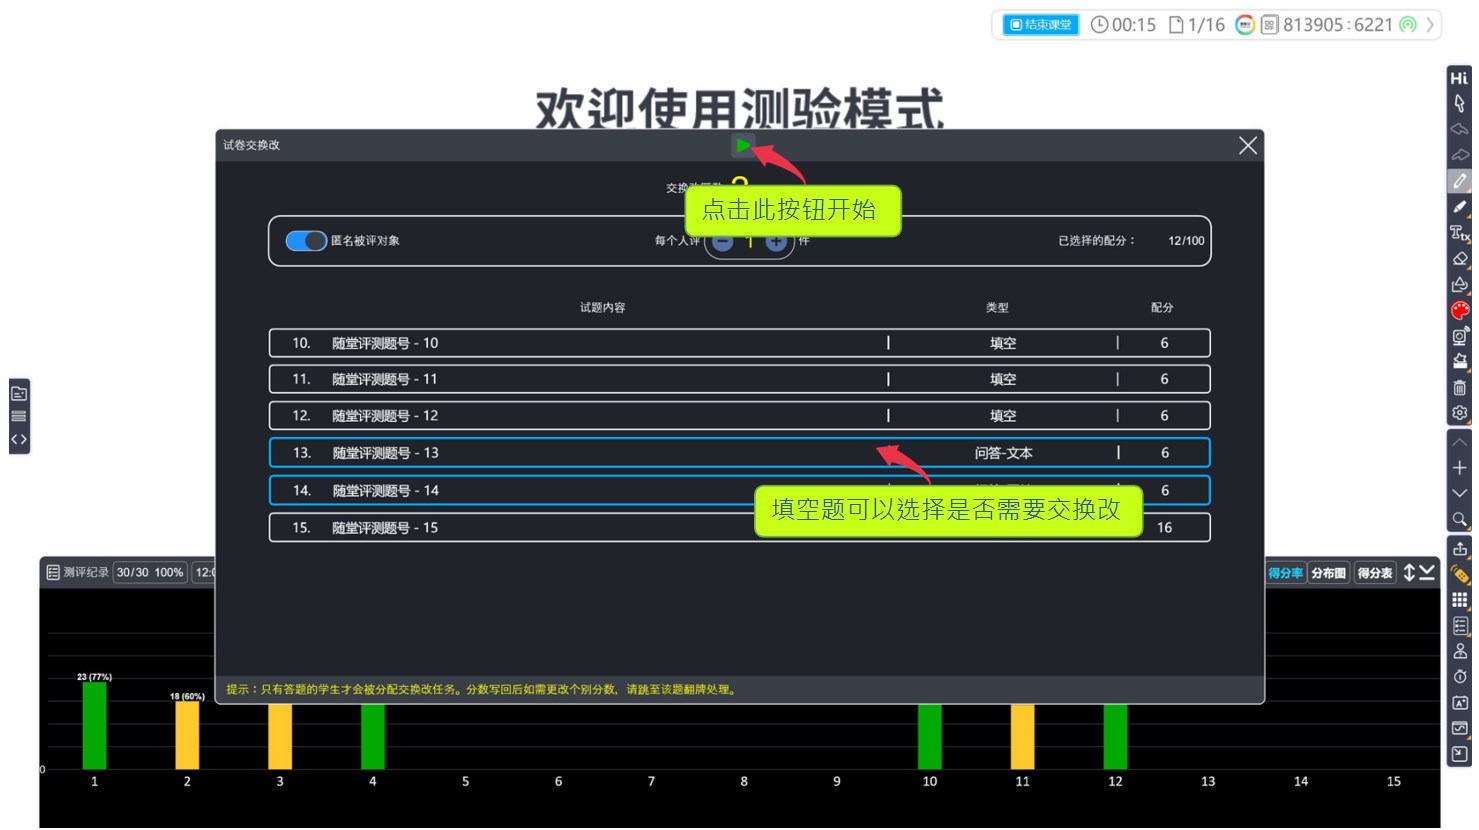This screenshot has width=1479, height=830.
Task: Open settings gear in right toolbar
Action: click(x=1460, y=413)
